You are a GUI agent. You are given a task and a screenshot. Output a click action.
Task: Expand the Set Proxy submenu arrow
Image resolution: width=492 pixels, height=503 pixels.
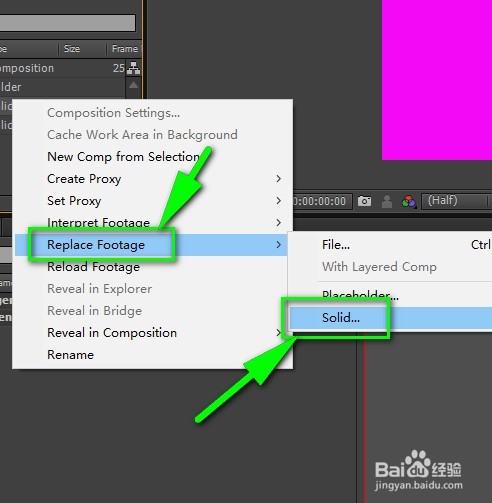coord(279,201)
